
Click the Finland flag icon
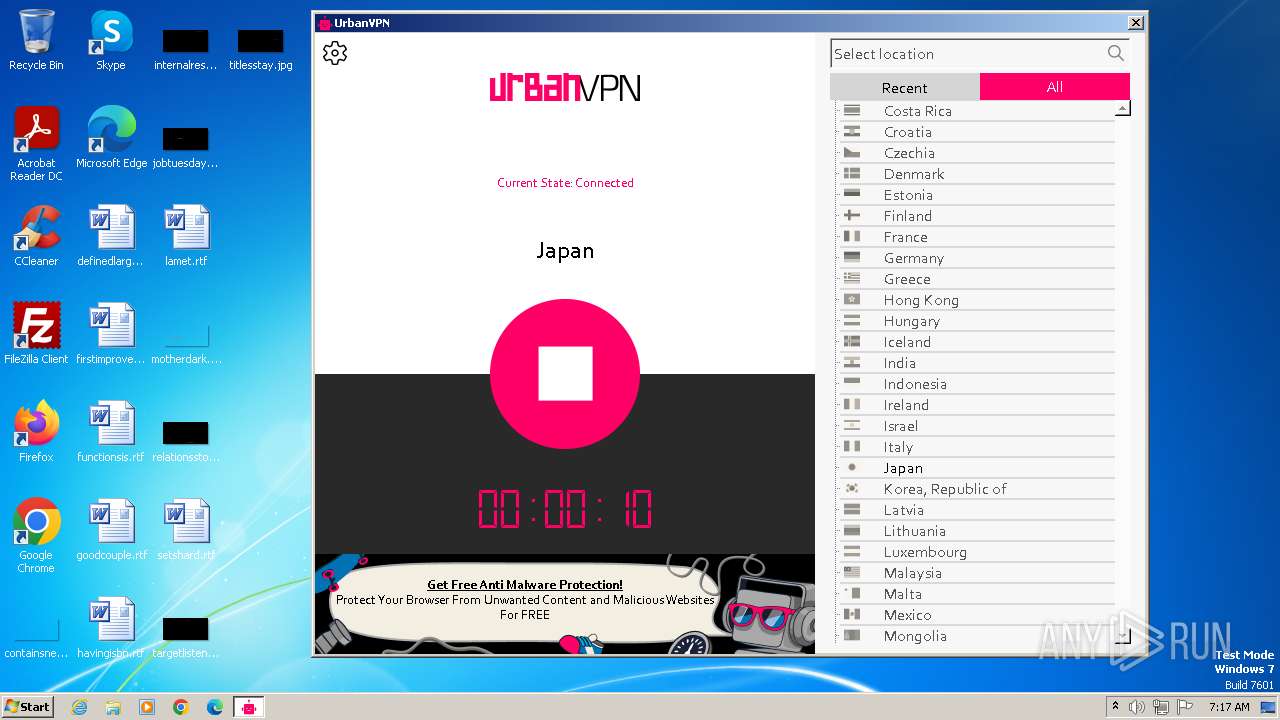coord(852,216)
